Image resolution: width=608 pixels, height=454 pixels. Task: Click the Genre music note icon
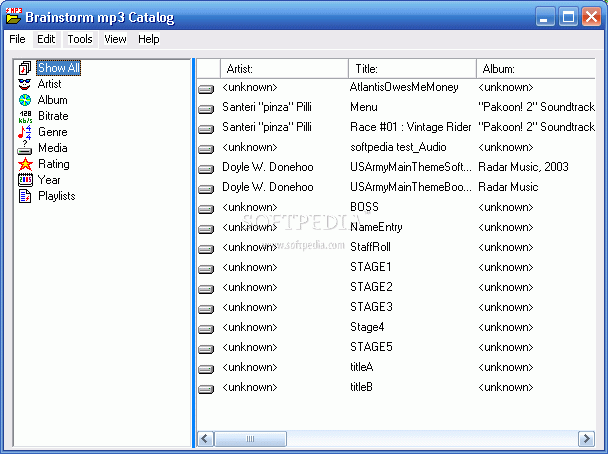coord(25,132)
